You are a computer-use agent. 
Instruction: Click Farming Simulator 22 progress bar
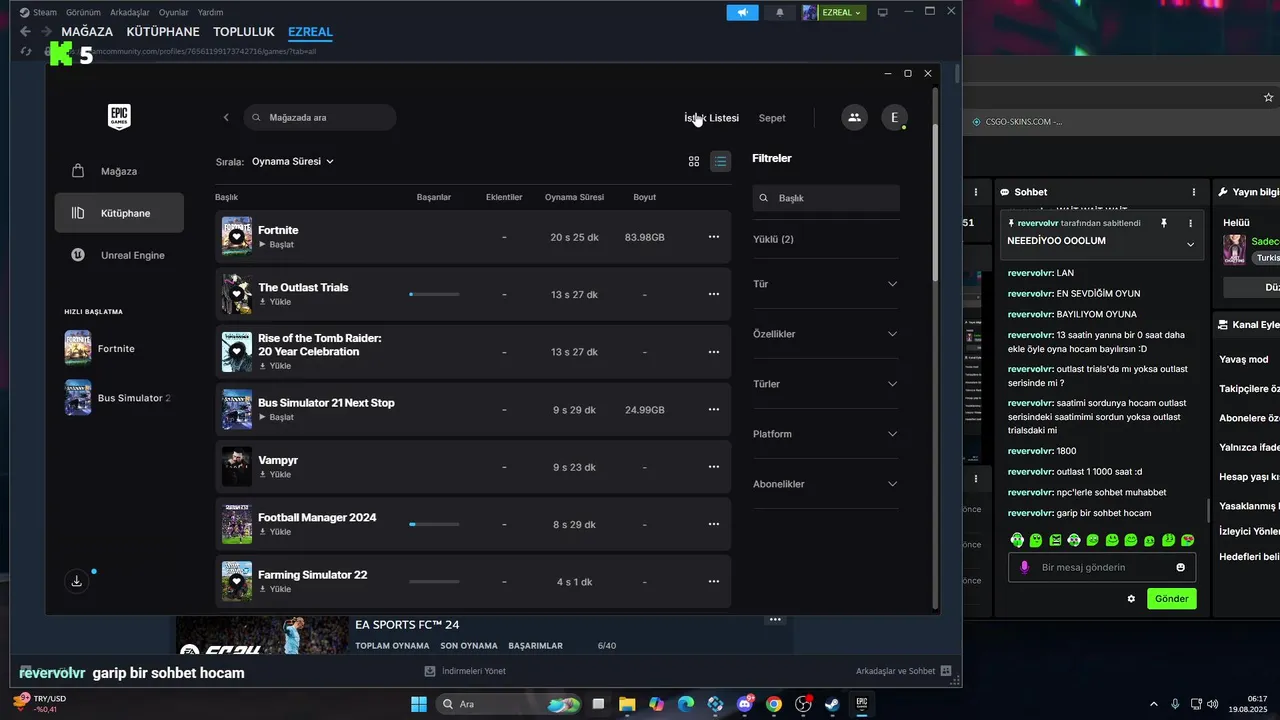coord(434,581)
